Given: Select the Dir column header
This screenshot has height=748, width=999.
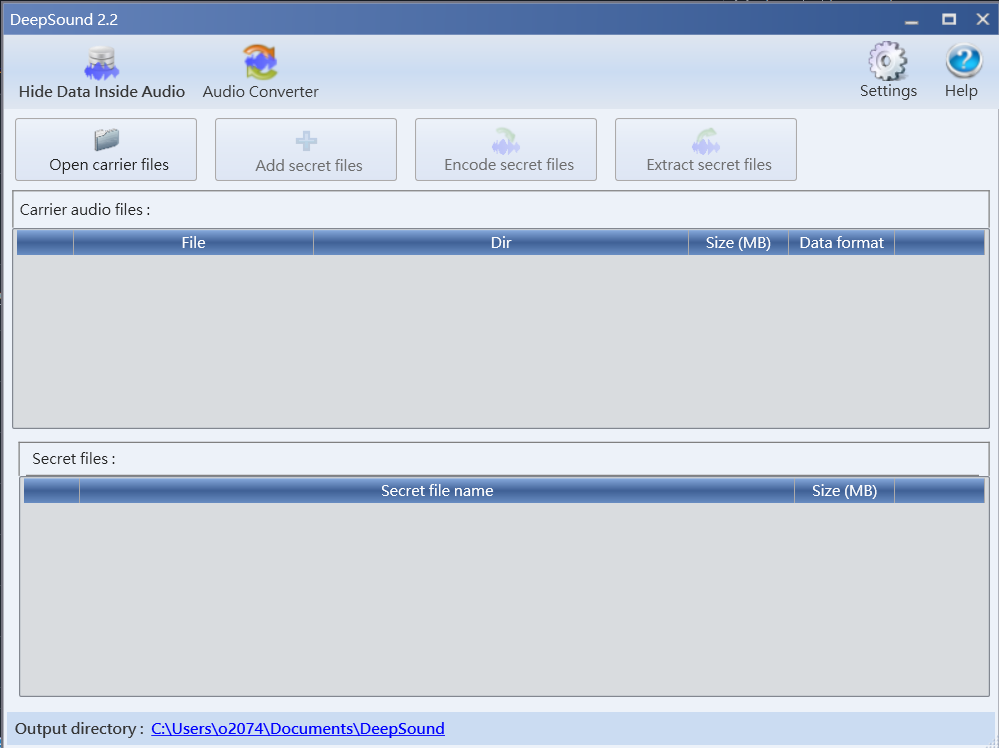Looking at the screenshot, I should point(501,243).
